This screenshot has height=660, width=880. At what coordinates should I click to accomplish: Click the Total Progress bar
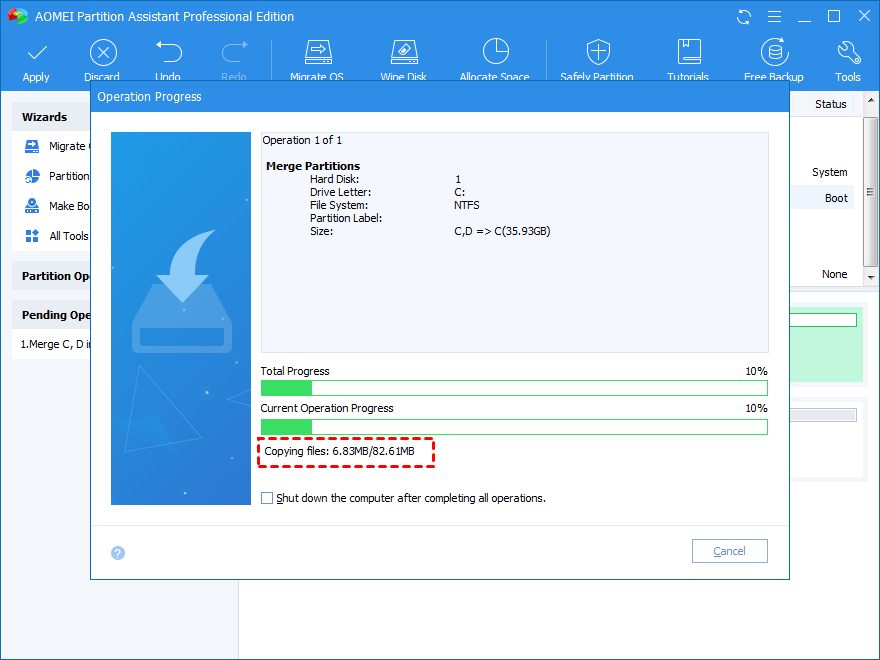(x=514, y=388)
